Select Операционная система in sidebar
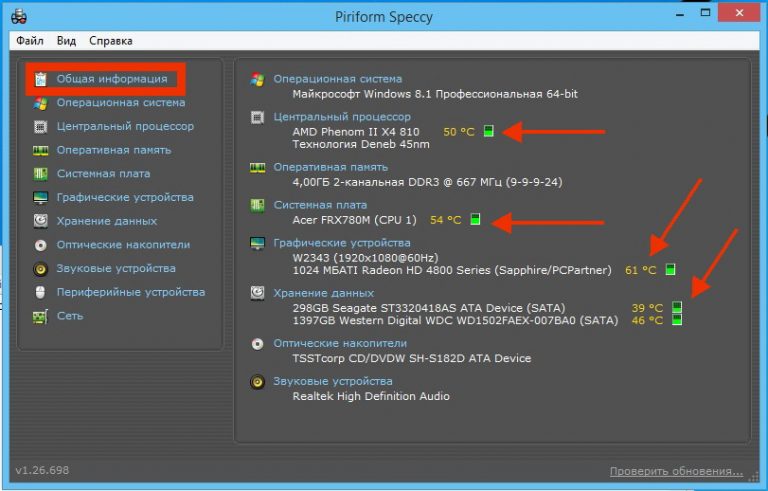The width and height of the screenshot is (768, 491). click(121, 102)
